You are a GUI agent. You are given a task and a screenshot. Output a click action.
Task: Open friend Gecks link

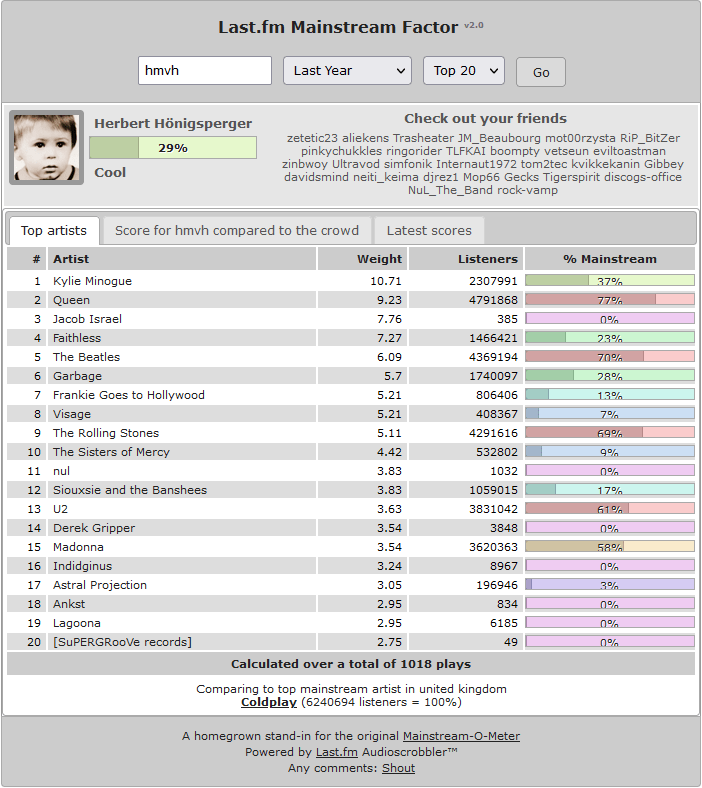click(x=521, y=177)
